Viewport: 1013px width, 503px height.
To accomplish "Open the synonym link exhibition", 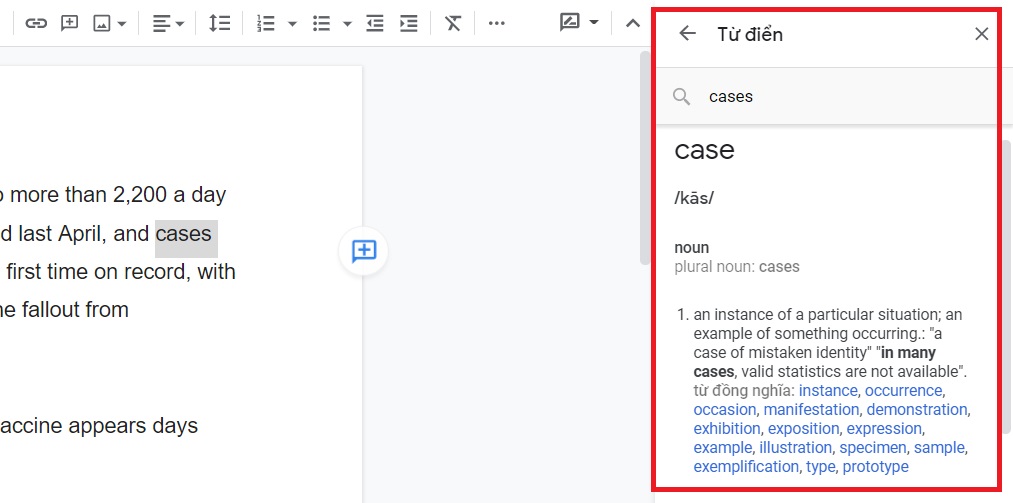I will [727, 428].
